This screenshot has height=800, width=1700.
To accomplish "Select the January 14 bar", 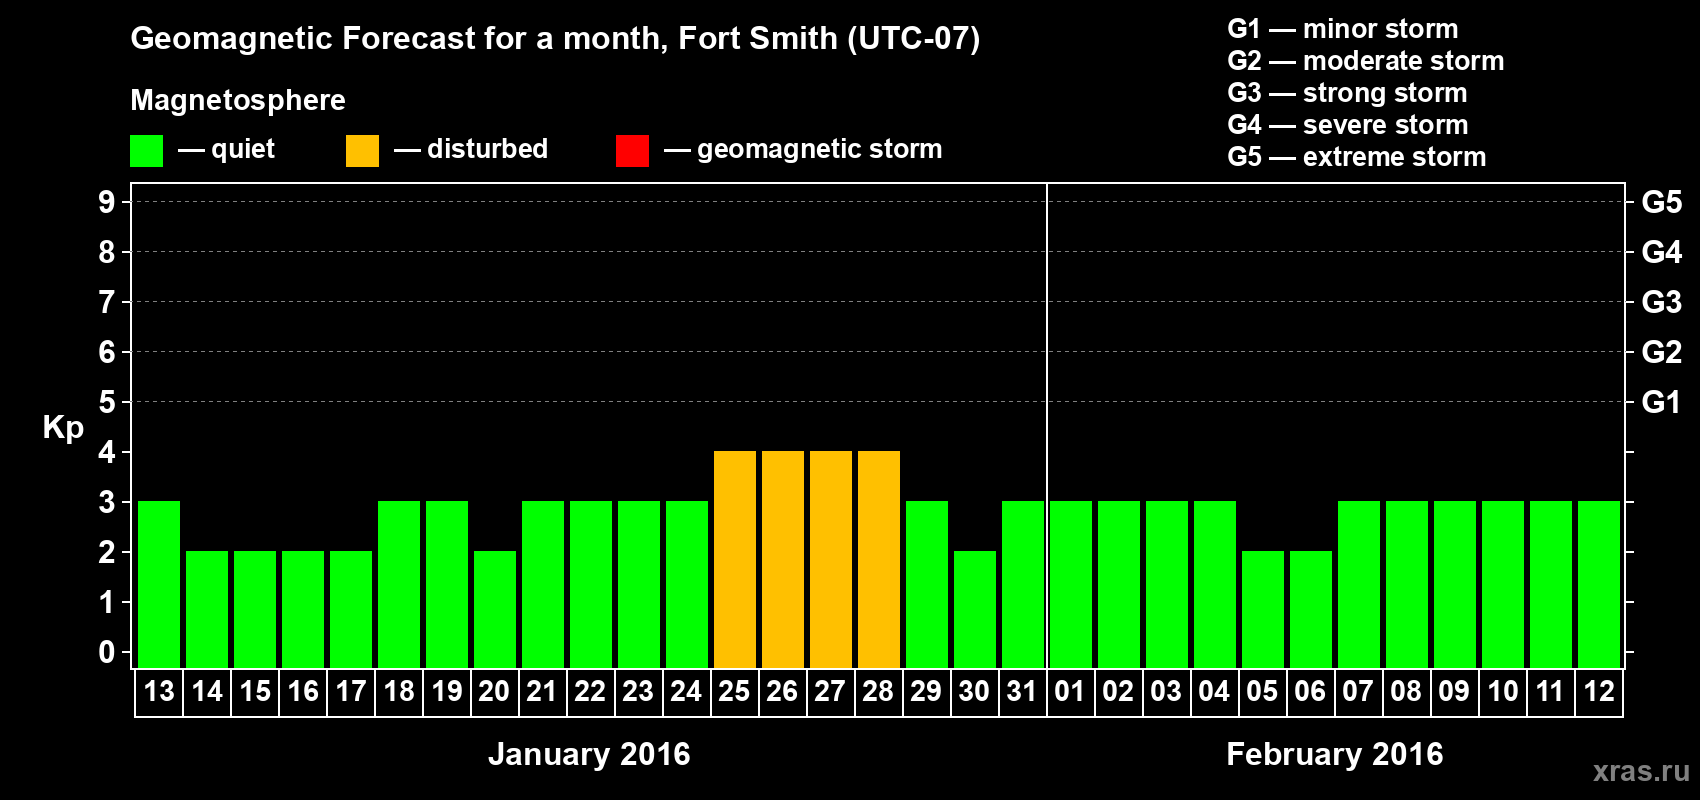I will (207, 609).
